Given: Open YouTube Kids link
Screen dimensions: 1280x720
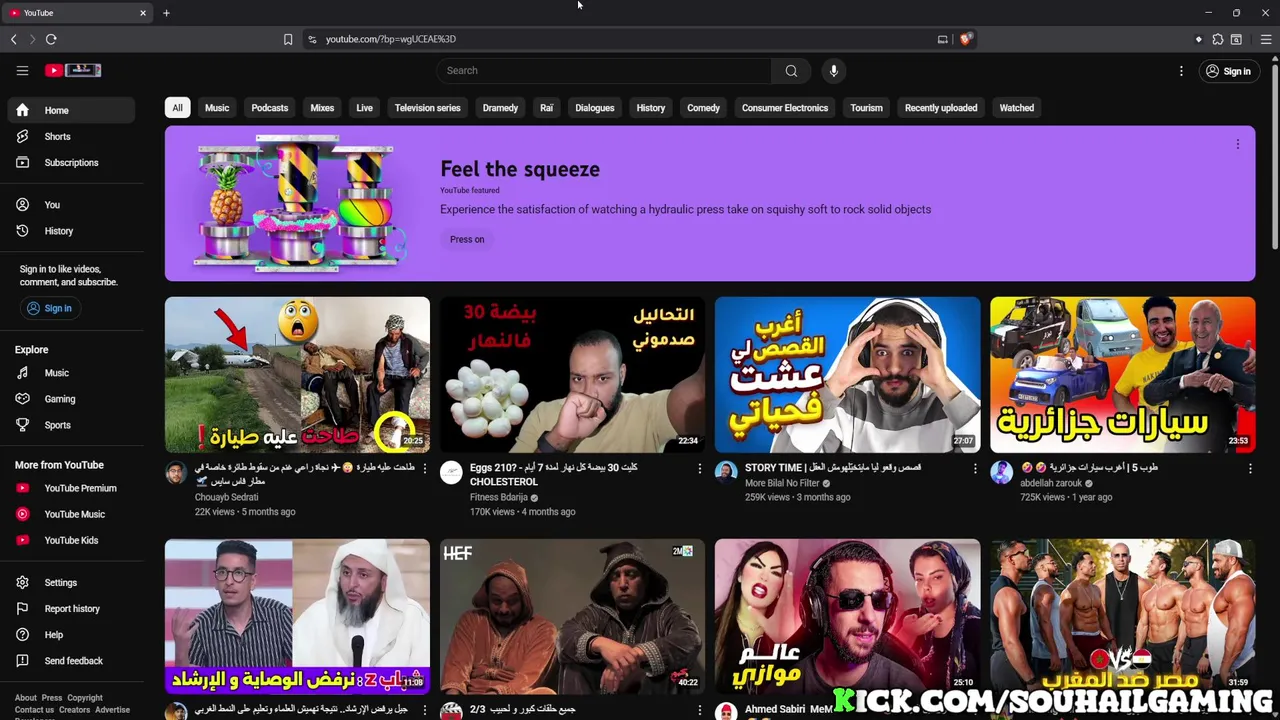Looking at the screenshot, I should coord(71,540).
